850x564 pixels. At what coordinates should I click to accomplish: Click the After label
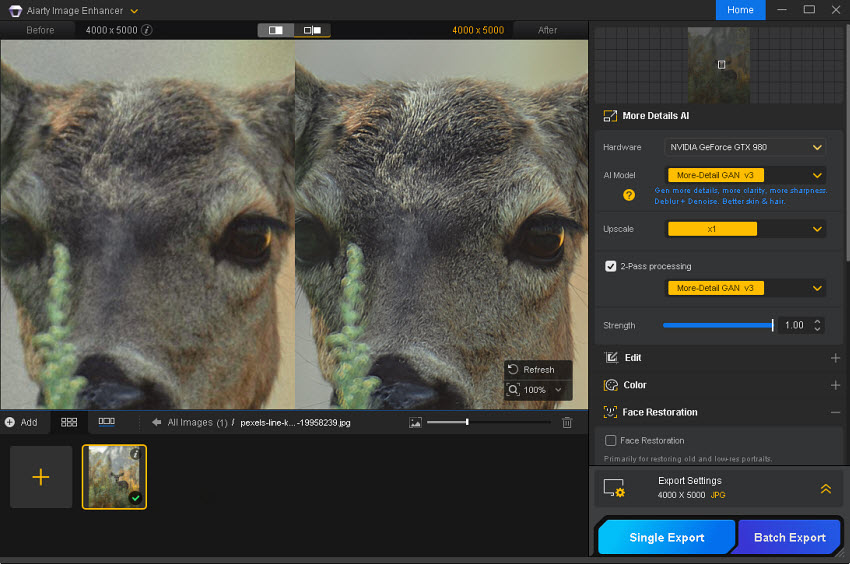coord(548,30)
